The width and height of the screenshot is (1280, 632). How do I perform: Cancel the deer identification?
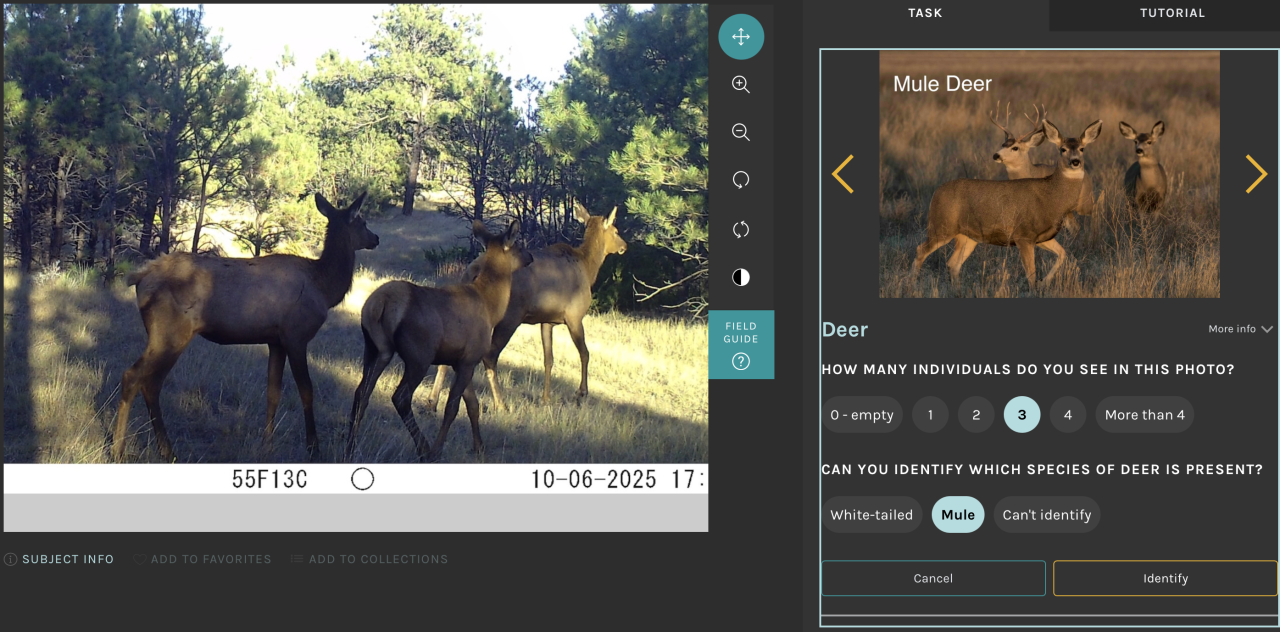[933, 578]
